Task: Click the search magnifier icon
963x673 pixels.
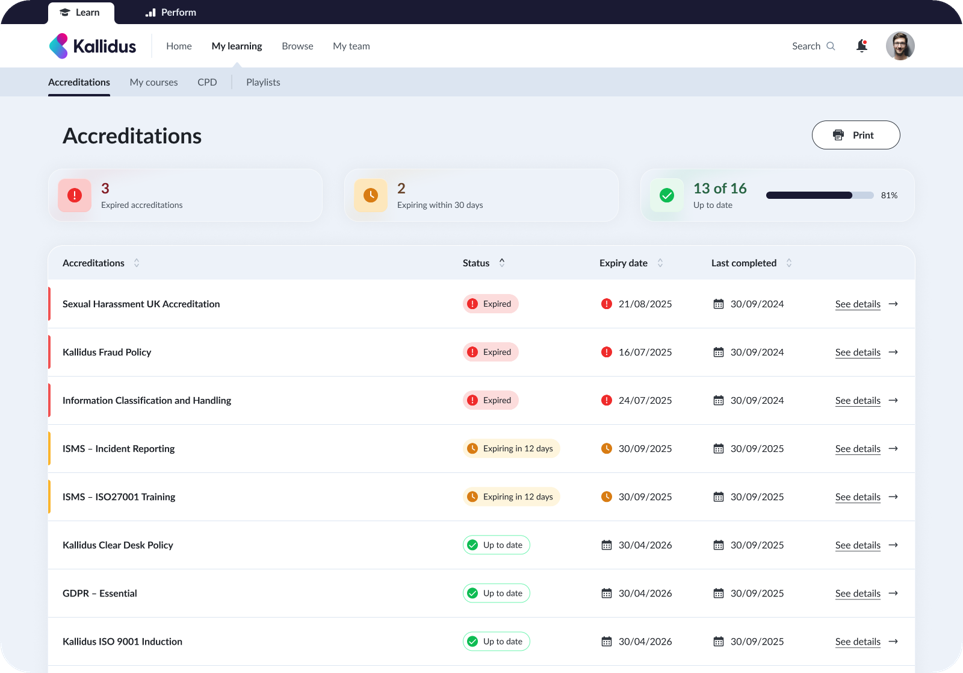Action: (x=830, y=46)
